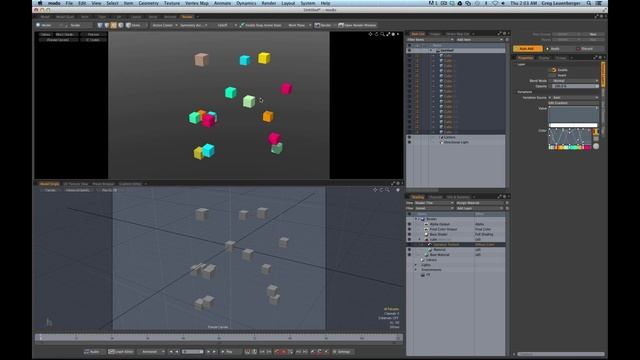Open the Texture menu
Image resolution: width=640 pixels, height=360 pixels.
(172, 3)
